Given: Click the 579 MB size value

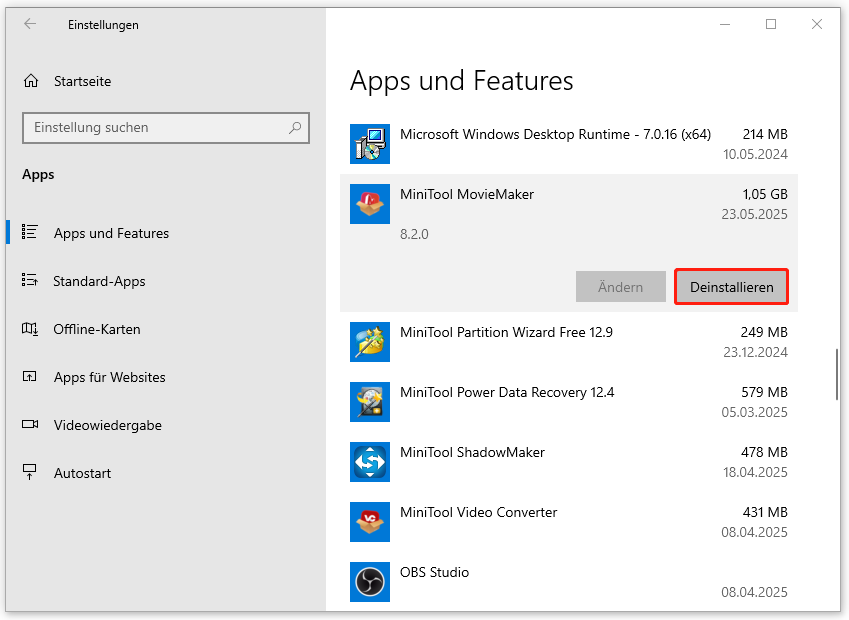Looking at the screenshot, I should point(765,392).
